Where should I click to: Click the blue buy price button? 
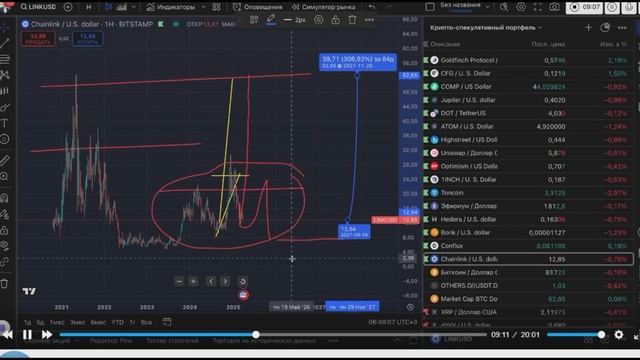(87, 39)
